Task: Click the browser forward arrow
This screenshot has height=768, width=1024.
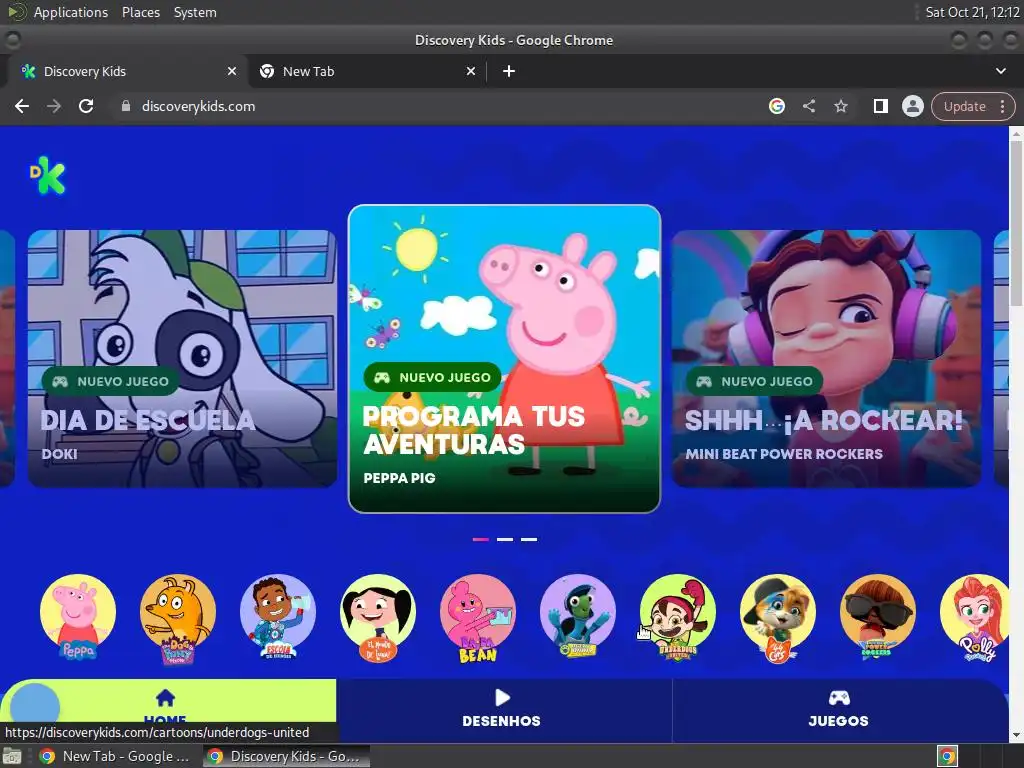Action: (54, 106)
